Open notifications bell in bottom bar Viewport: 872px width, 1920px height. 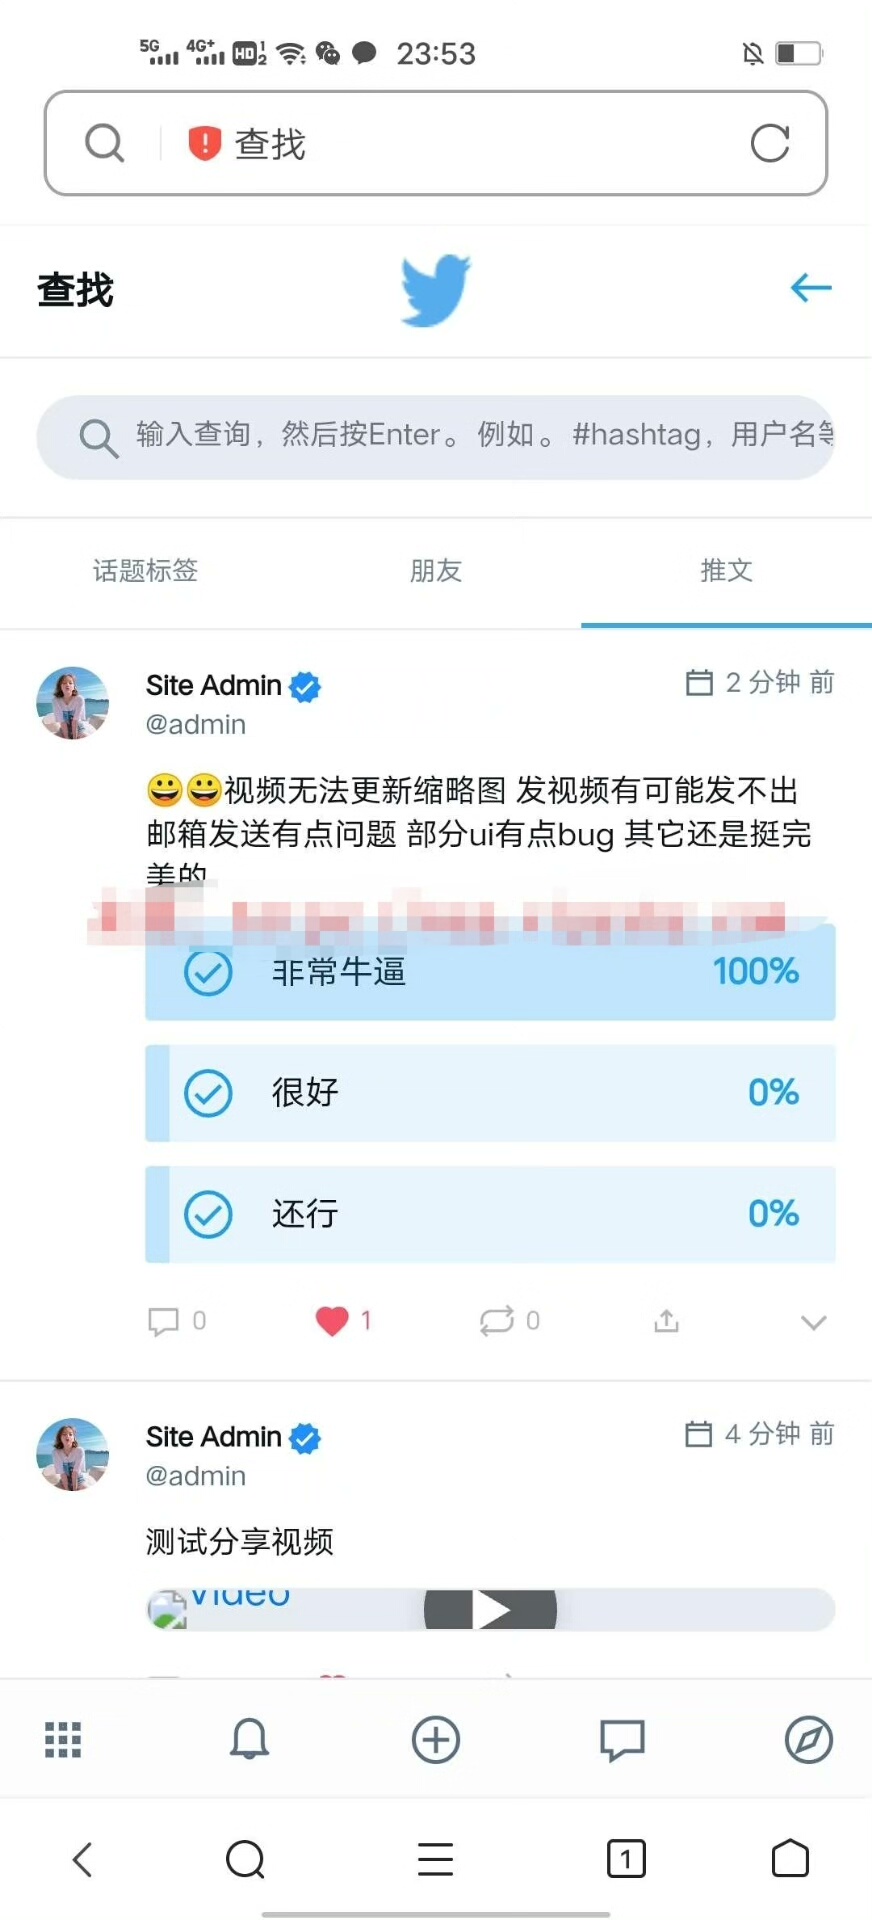pos(249,1739)
